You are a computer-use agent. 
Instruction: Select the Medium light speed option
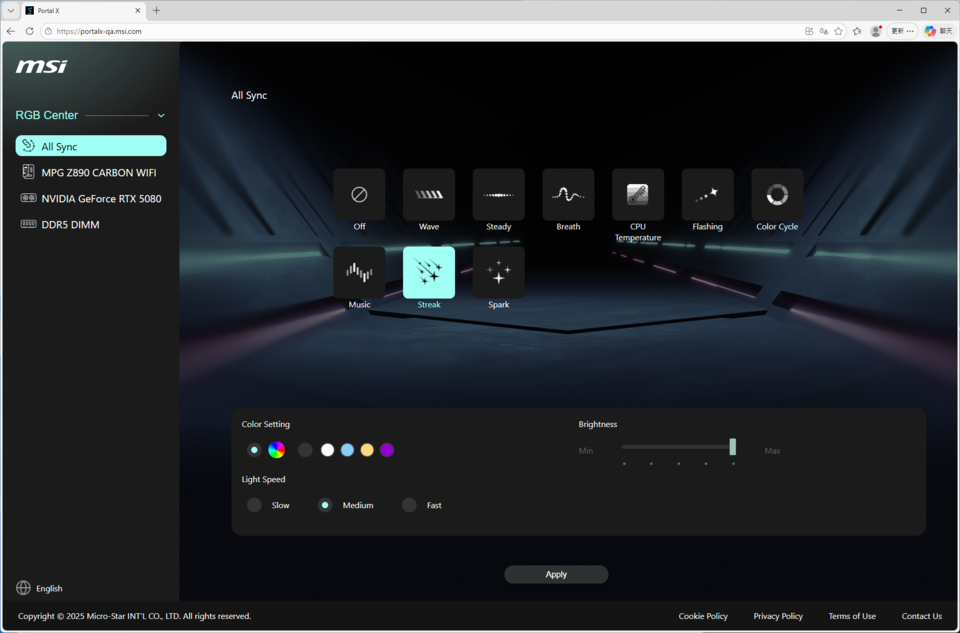click(325, 505)
